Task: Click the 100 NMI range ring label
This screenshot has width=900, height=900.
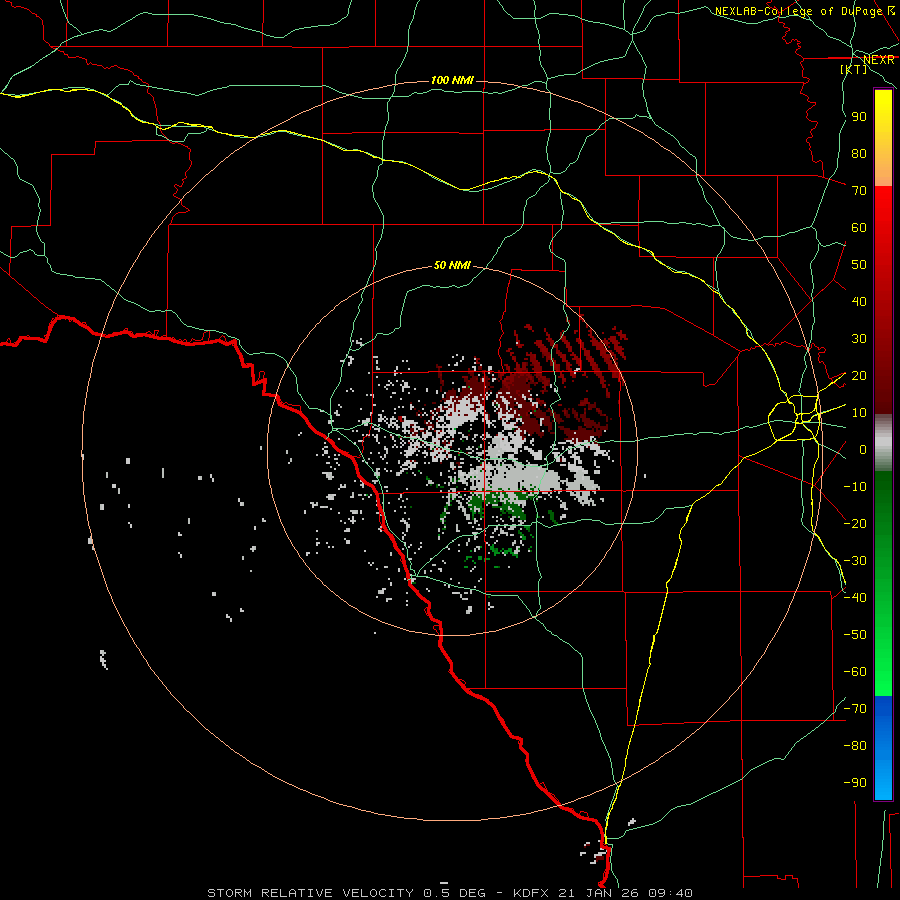Action: coord(452,80)
